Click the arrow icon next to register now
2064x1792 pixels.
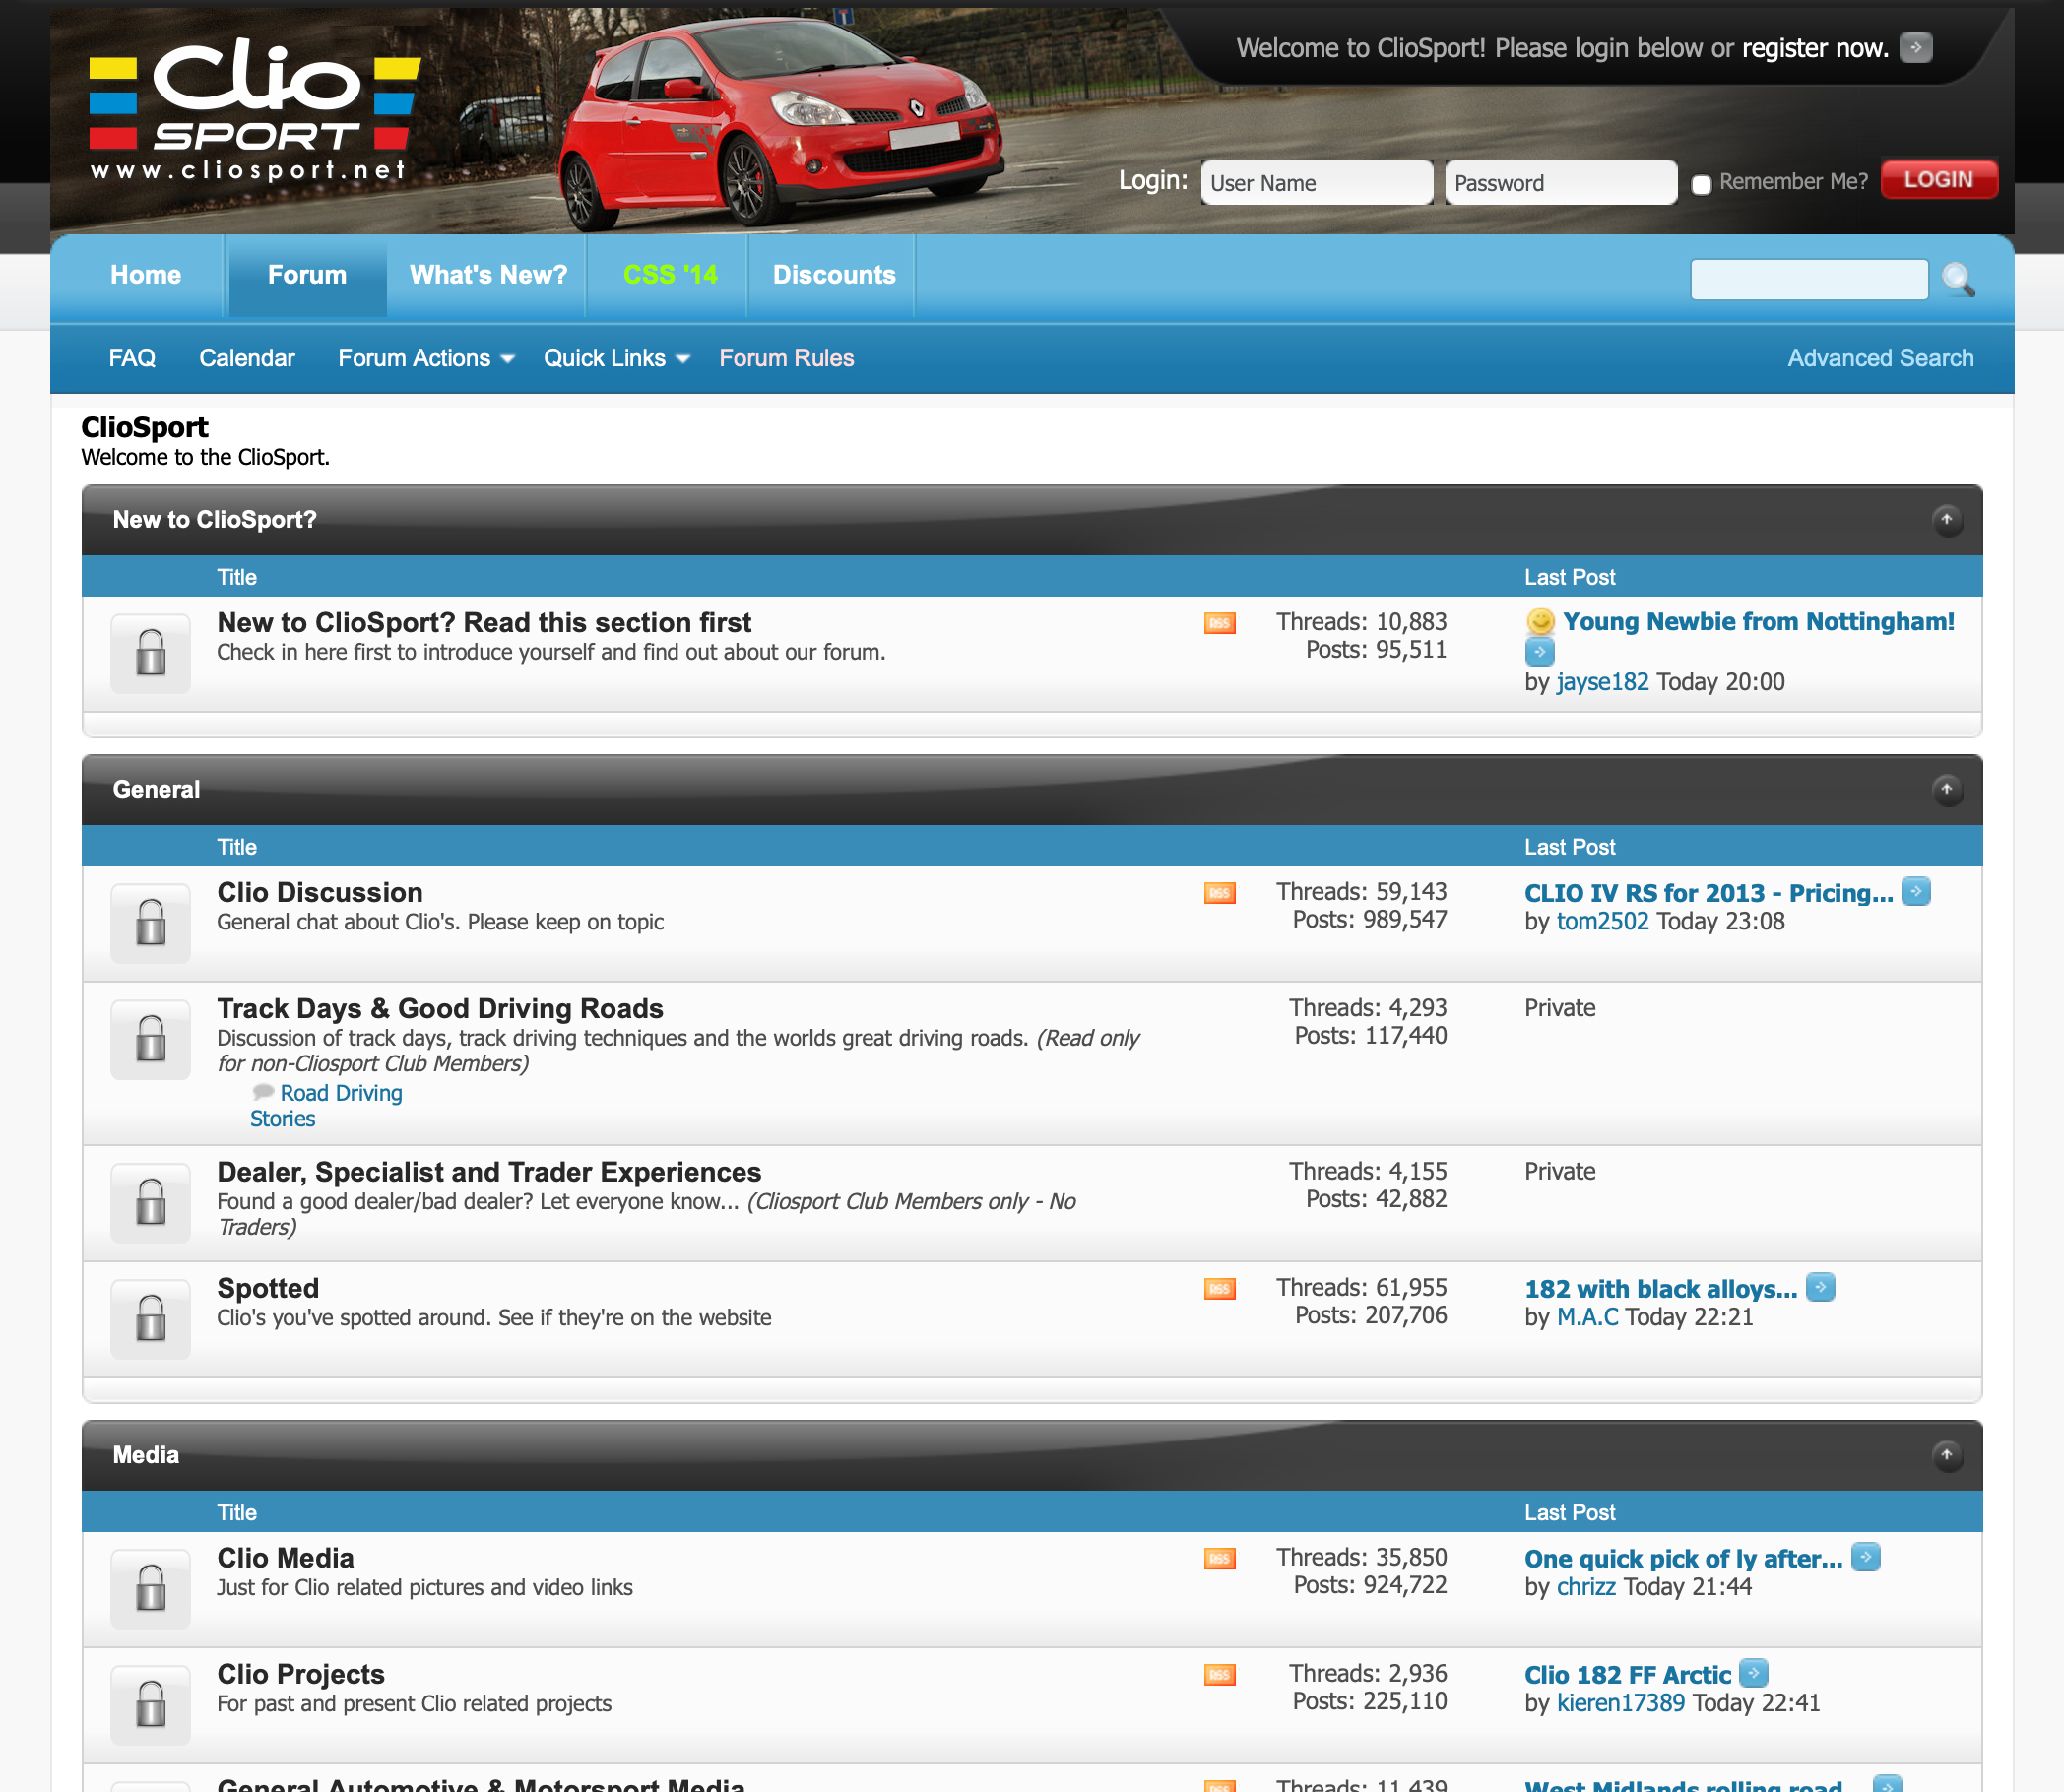tap(1915, 47)
